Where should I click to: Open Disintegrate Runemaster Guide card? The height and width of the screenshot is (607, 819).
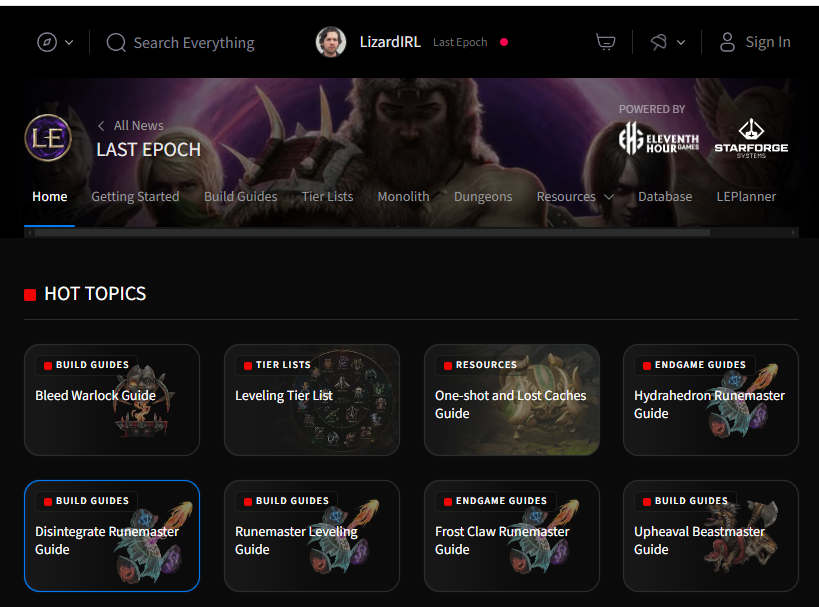(x=112, y=536)
